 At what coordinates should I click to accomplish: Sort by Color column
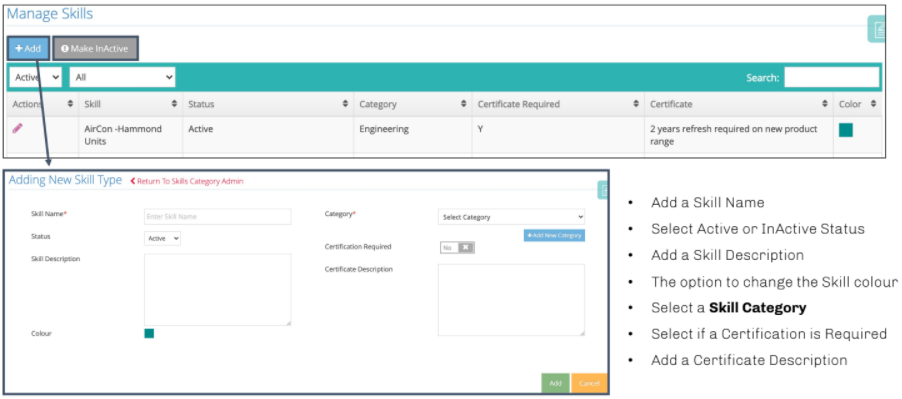click(x=857, y=104)
